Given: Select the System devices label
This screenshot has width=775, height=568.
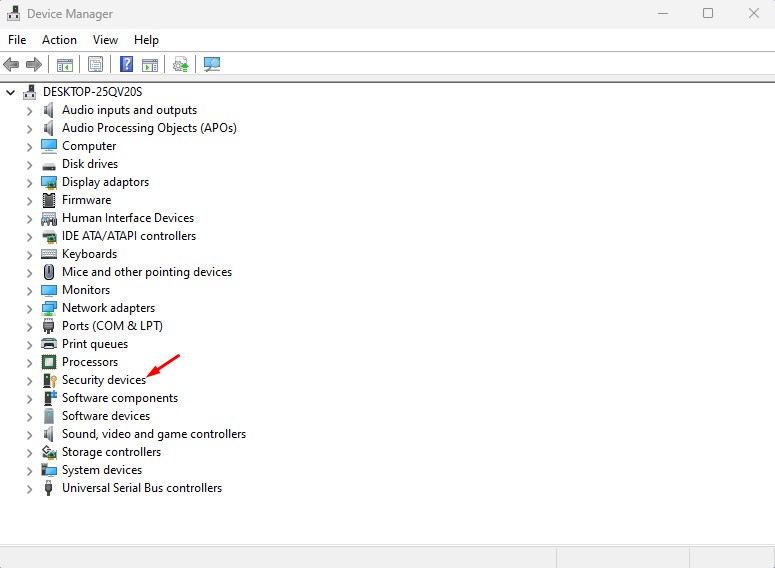Looking at the screenshot, I should [x=102, y=470].
